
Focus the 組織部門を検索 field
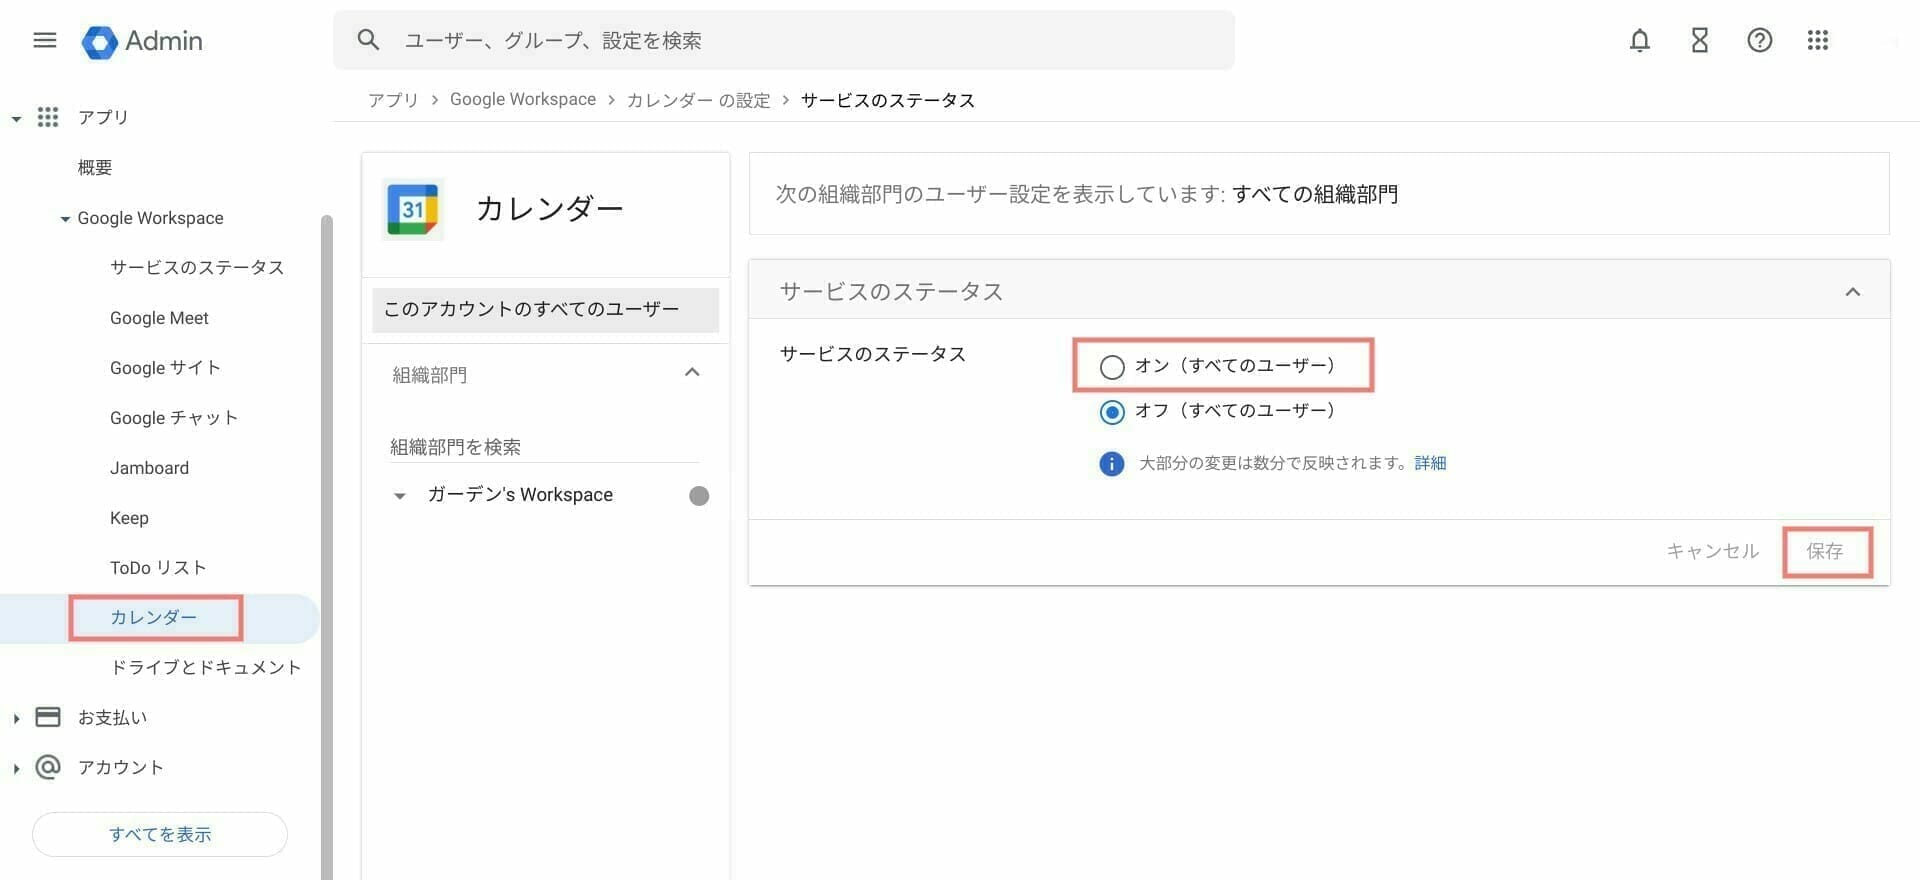pos(544,447)
